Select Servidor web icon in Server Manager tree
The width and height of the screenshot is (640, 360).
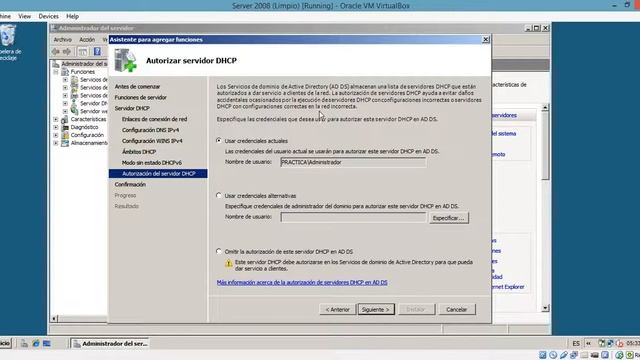click(x=74, y=111)
